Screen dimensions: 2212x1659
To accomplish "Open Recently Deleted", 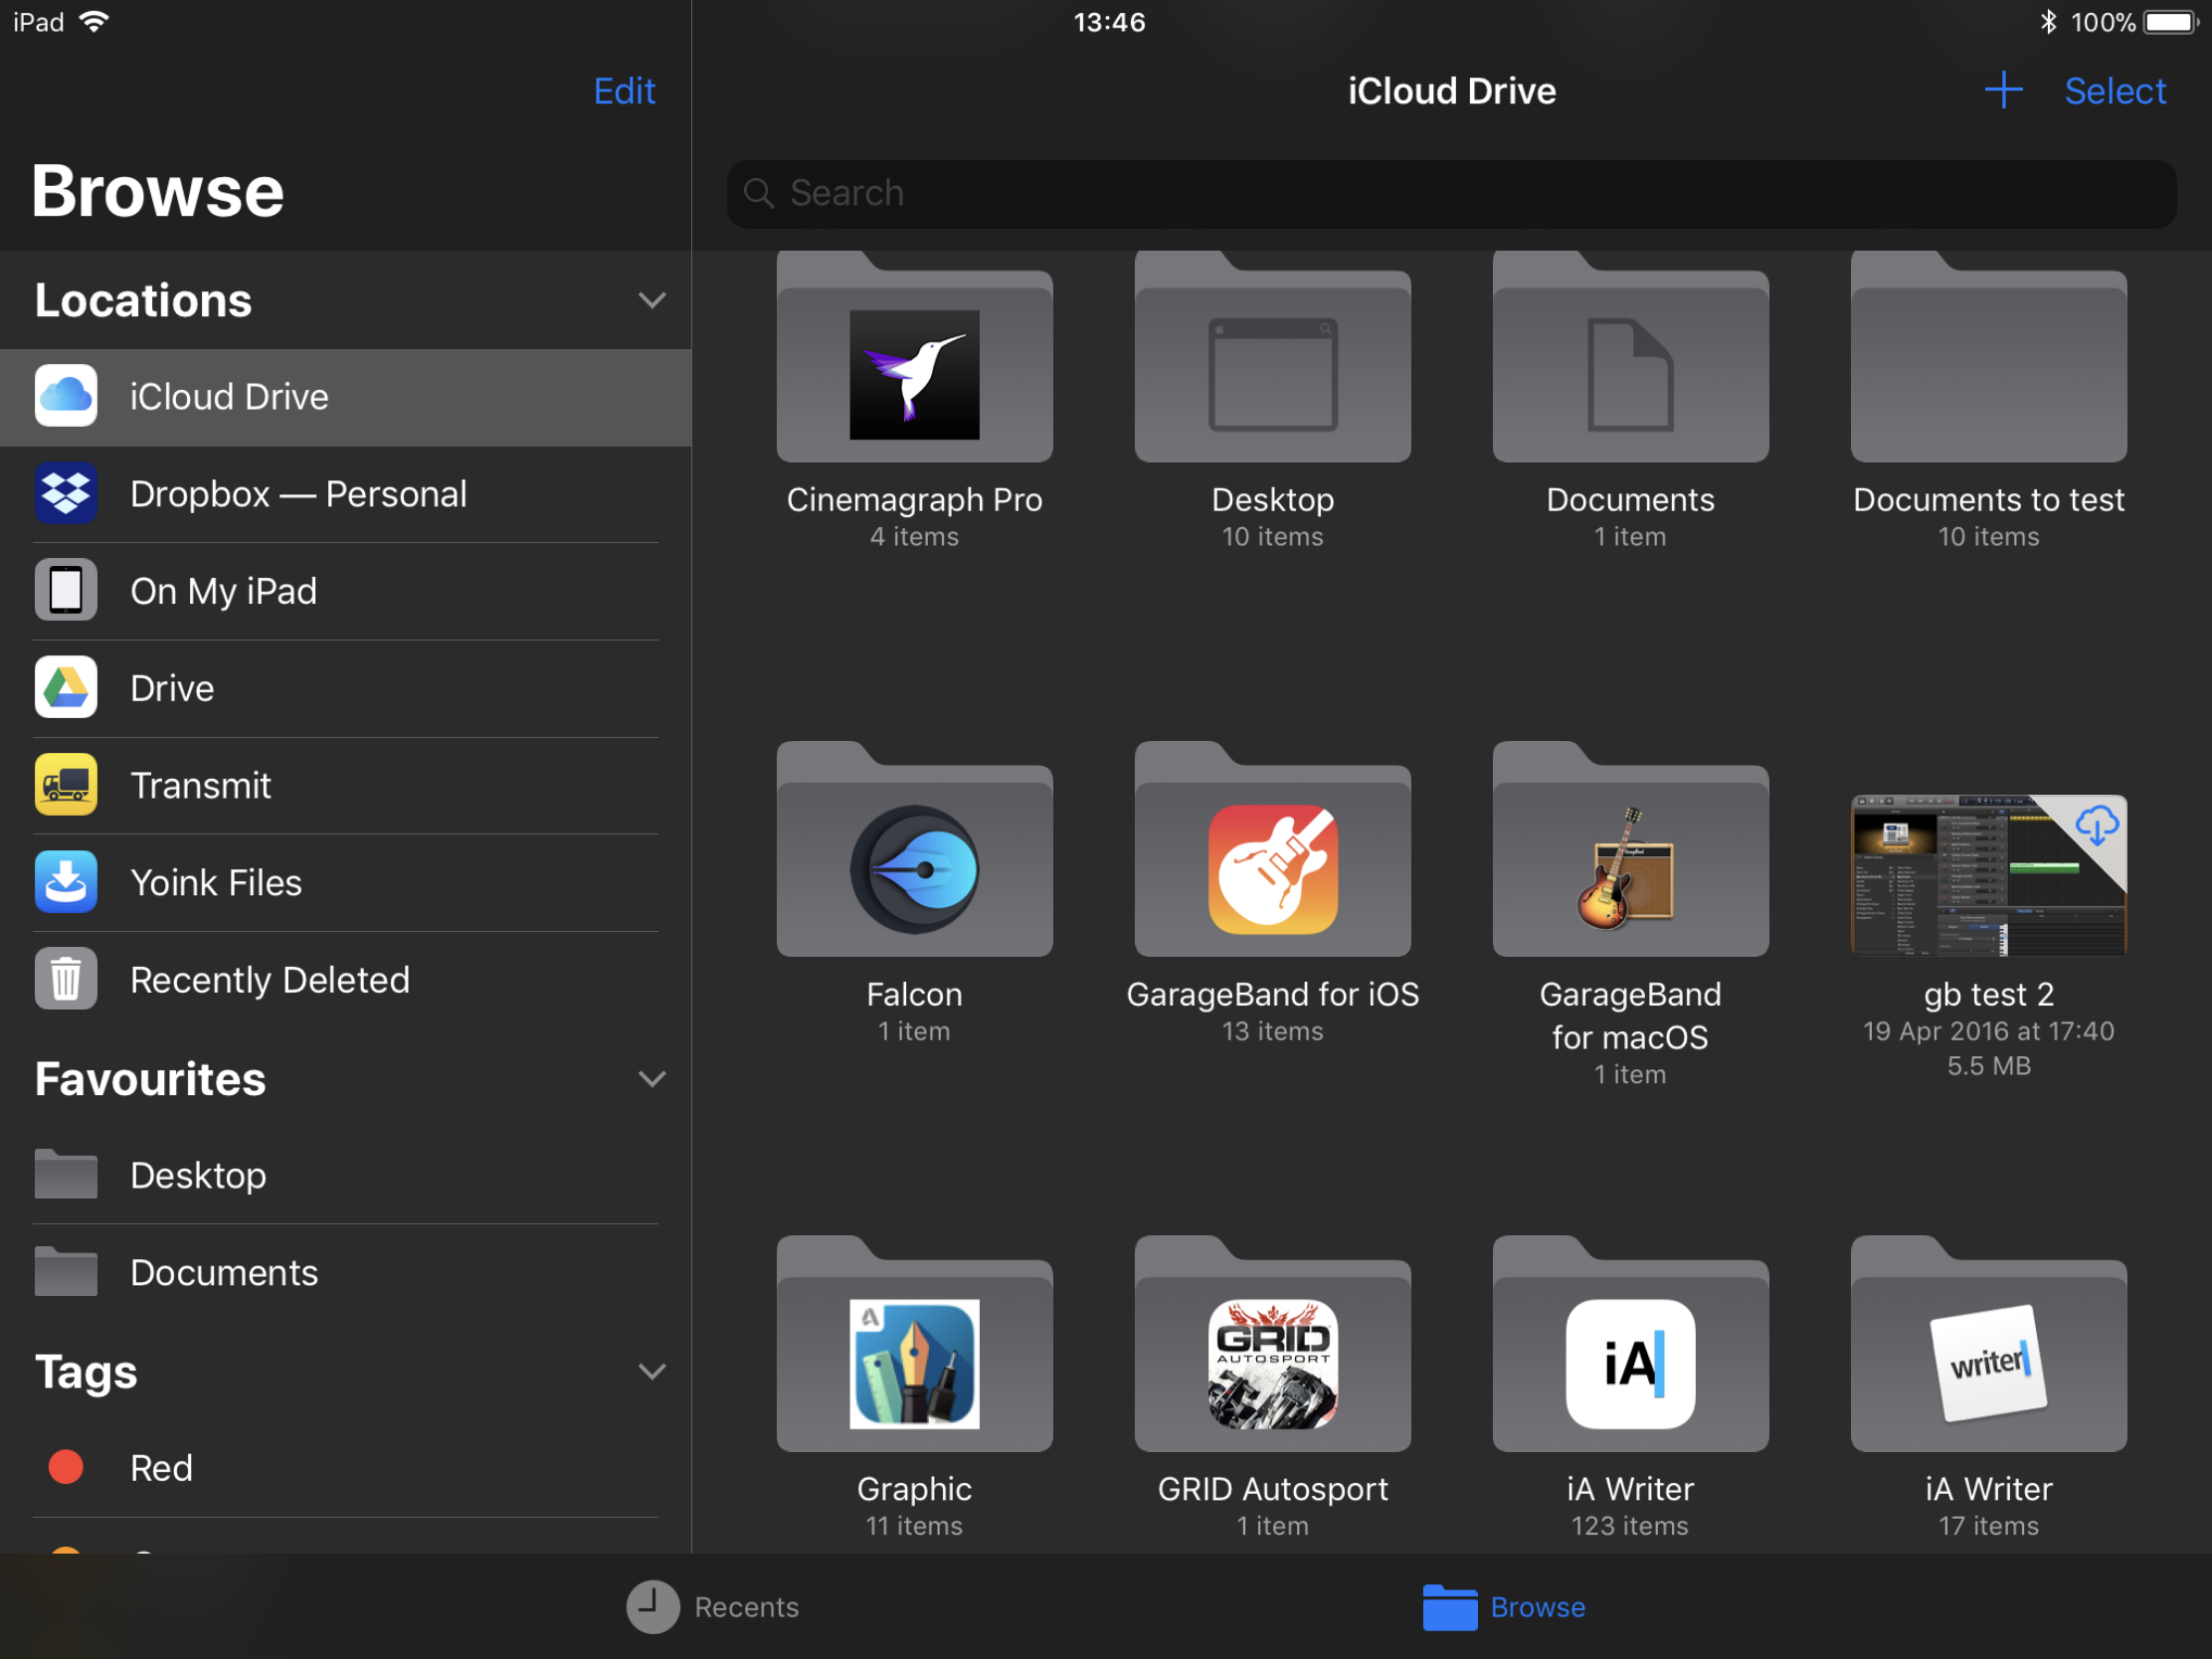I will [345, 979].
